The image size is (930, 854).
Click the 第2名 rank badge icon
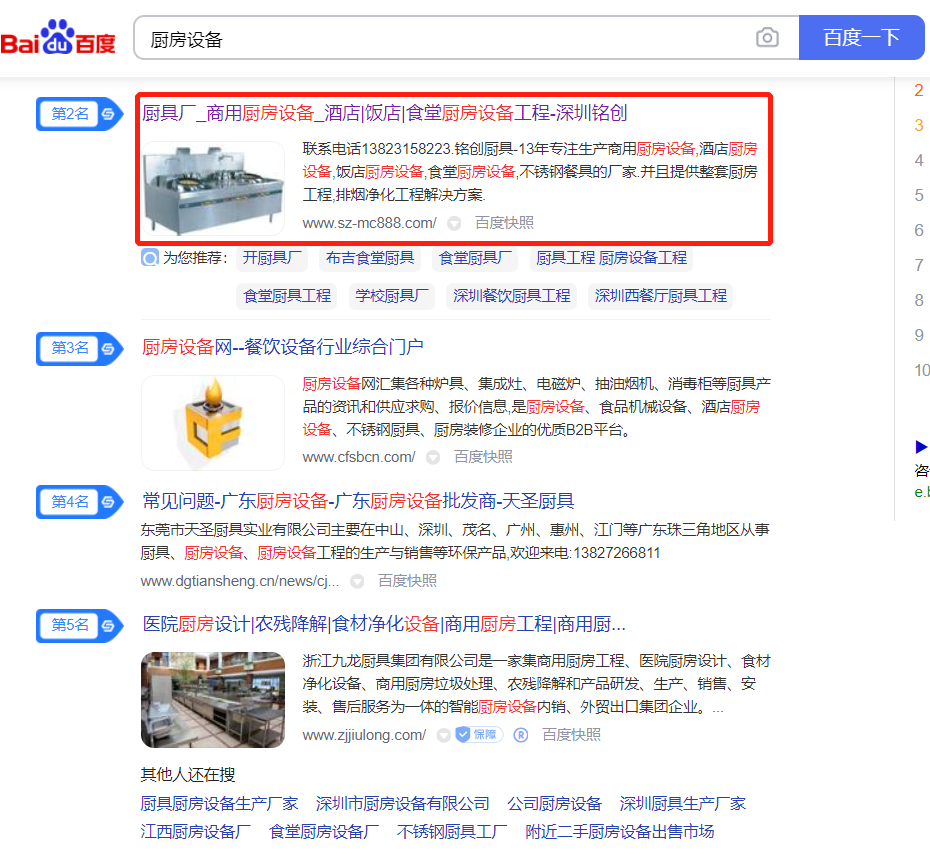coord(79,114)
